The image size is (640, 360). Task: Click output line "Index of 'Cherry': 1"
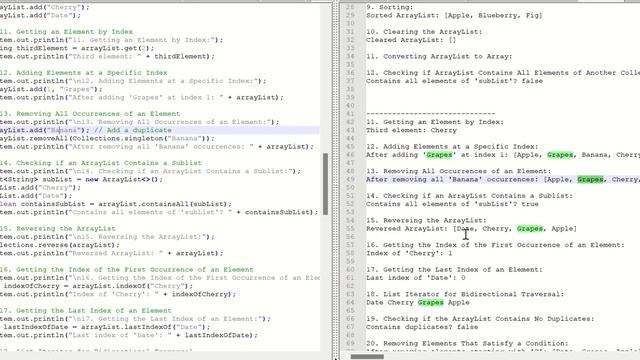tap(409, 253)
